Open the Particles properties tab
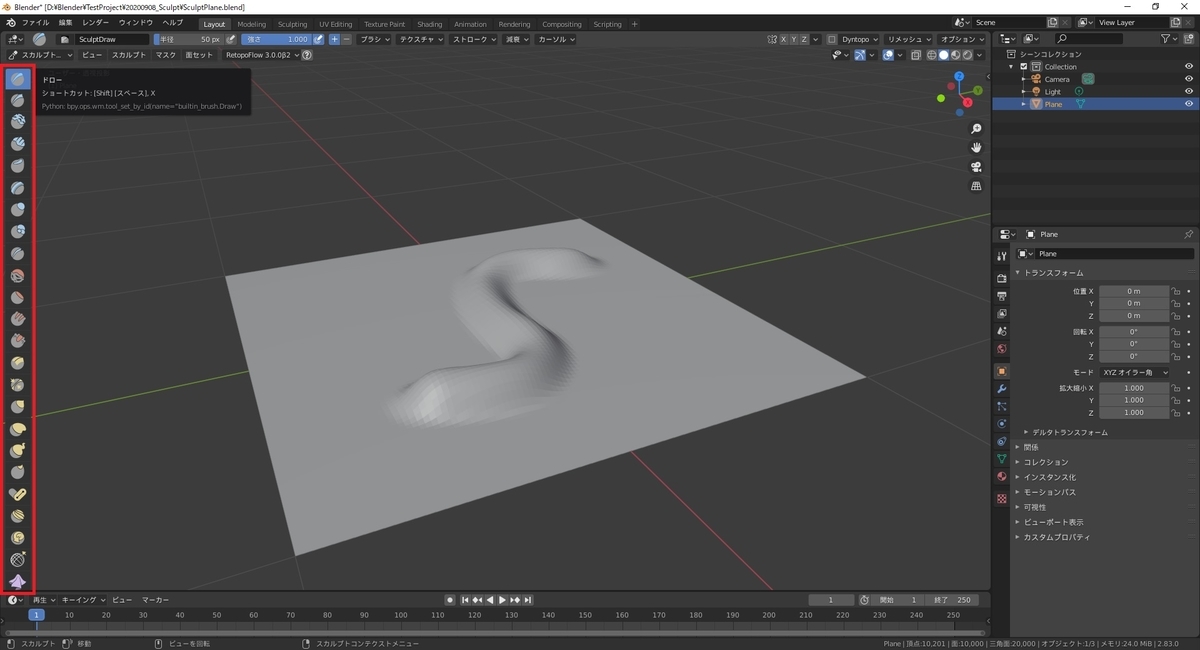The height and width of the screenshot is (650, 1200). pyautogui.click(x=1002, y=406)
